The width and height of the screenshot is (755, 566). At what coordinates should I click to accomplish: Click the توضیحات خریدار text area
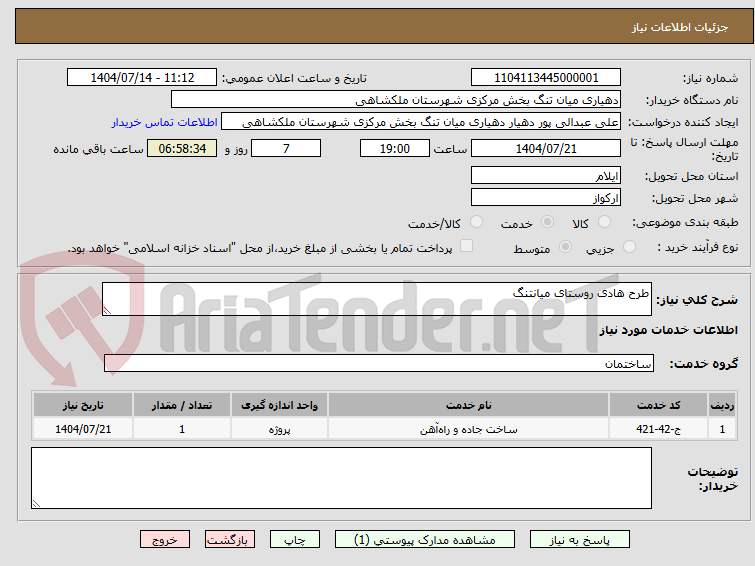pos(341,478)
